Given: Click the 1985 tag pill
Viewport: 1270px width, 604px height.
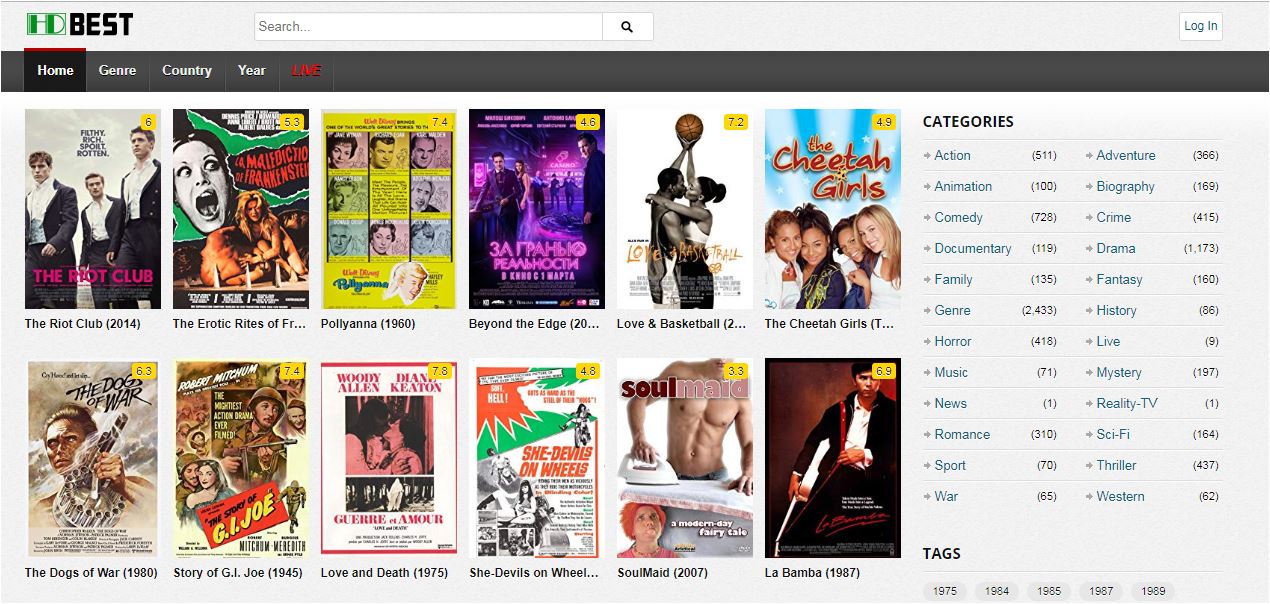Looking at the screenshot, I should pyautogui.click(x=1048, y=591).
